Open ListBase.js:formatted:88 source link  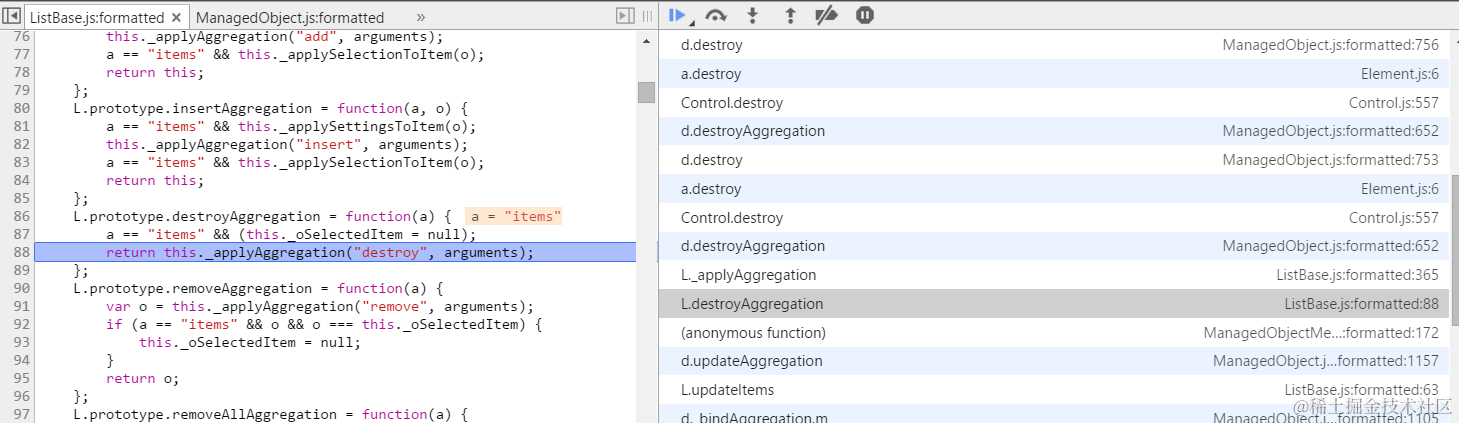point(1361,304)
